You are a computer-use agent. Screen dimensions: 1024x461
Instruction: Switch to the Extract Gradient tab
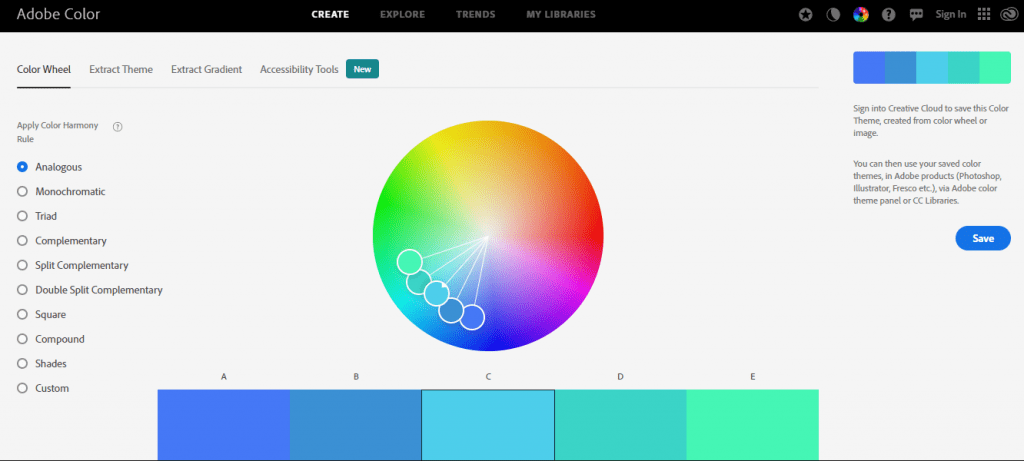coord(206,69)
